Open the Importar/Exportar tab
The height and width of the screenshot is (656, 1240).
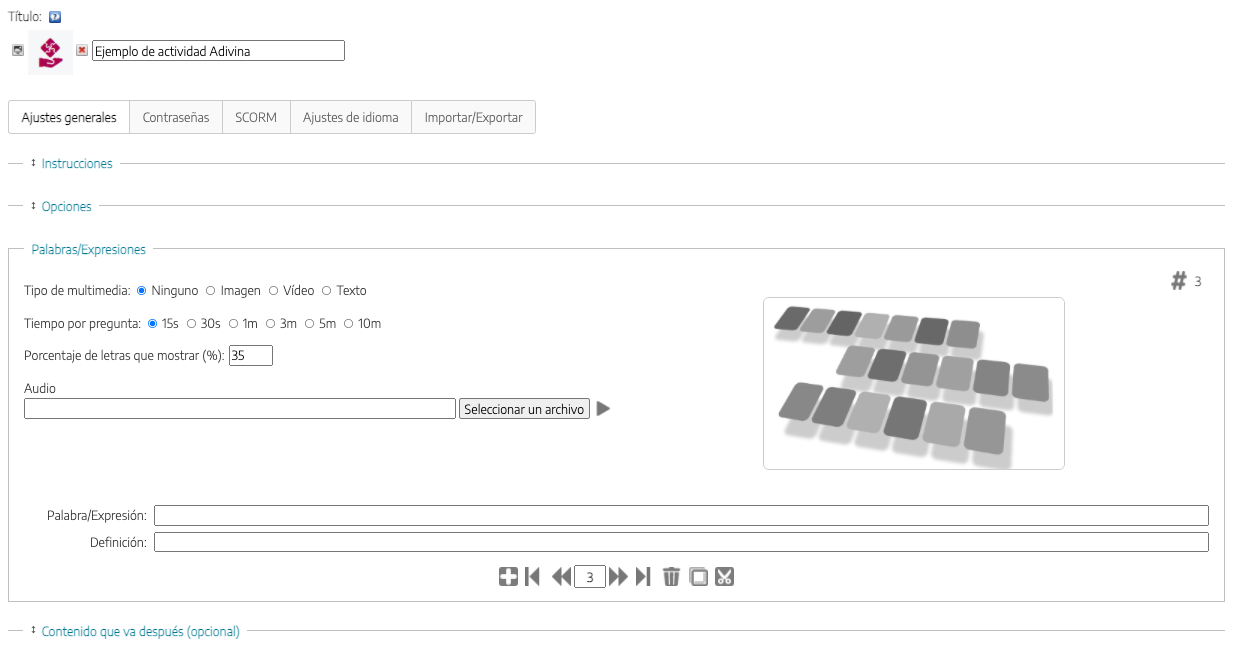(x=473, y=117)
